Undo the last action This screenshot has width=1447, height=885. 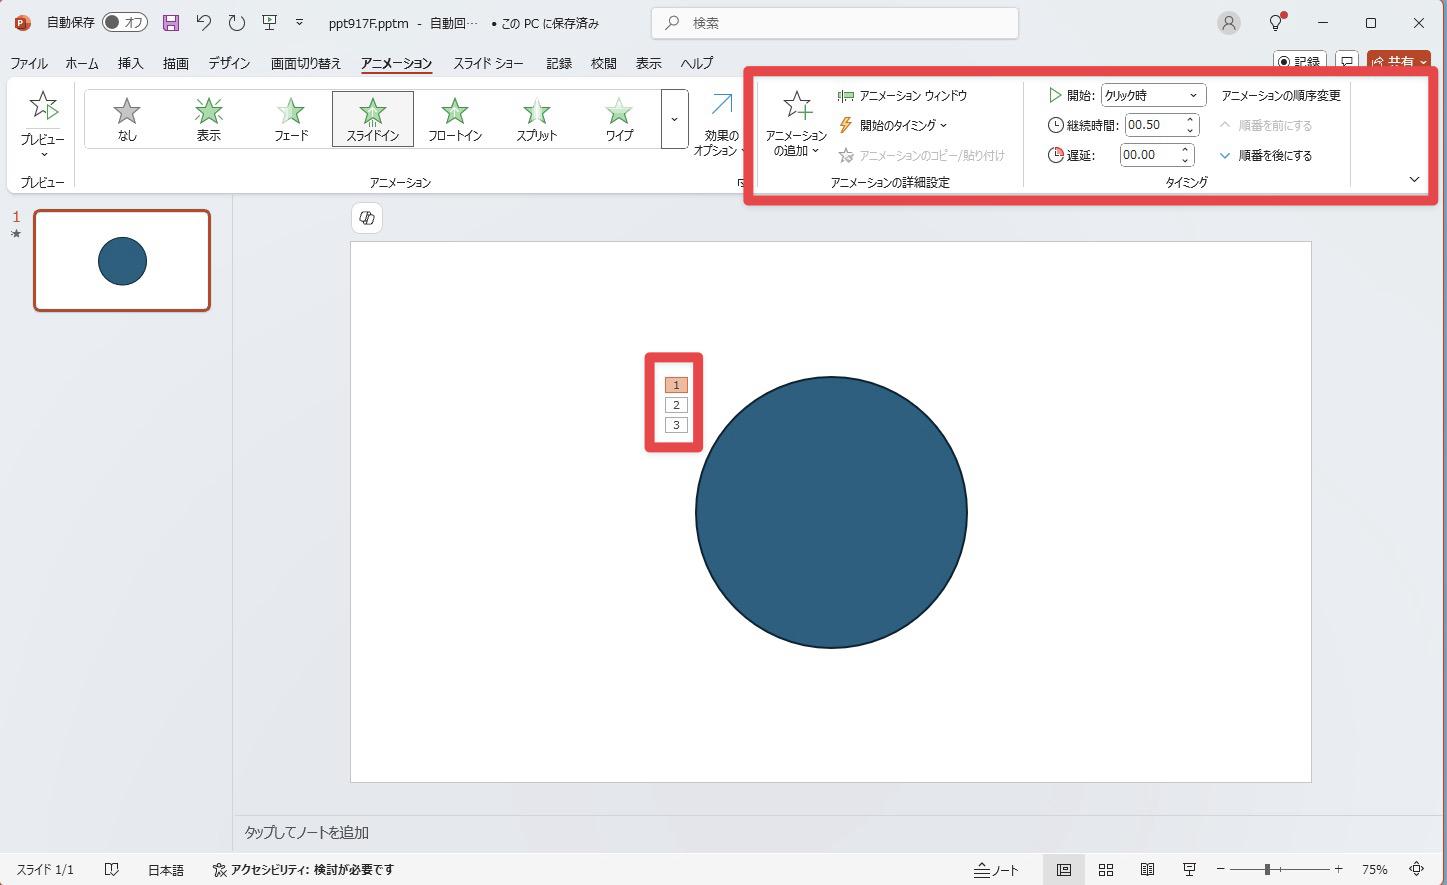tap(204, 22)
